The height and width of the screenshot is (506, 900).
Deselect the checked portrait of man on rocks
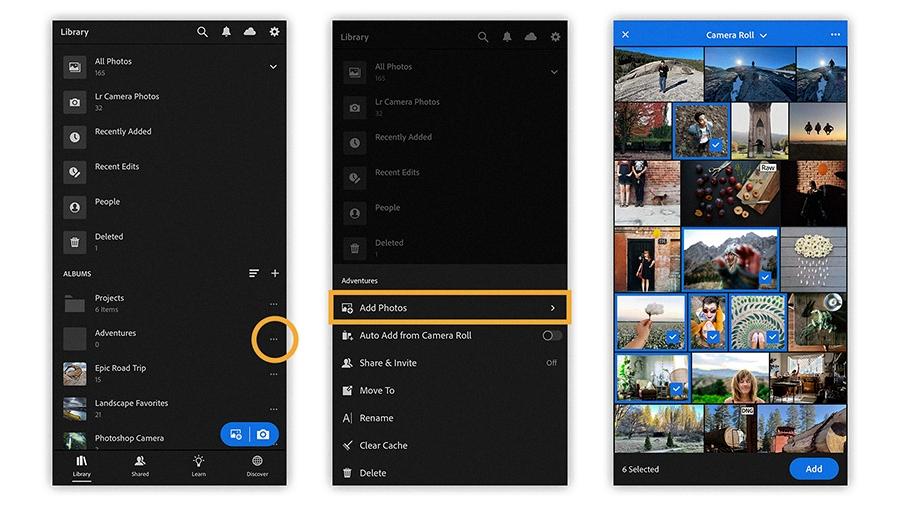click(701, 131)
